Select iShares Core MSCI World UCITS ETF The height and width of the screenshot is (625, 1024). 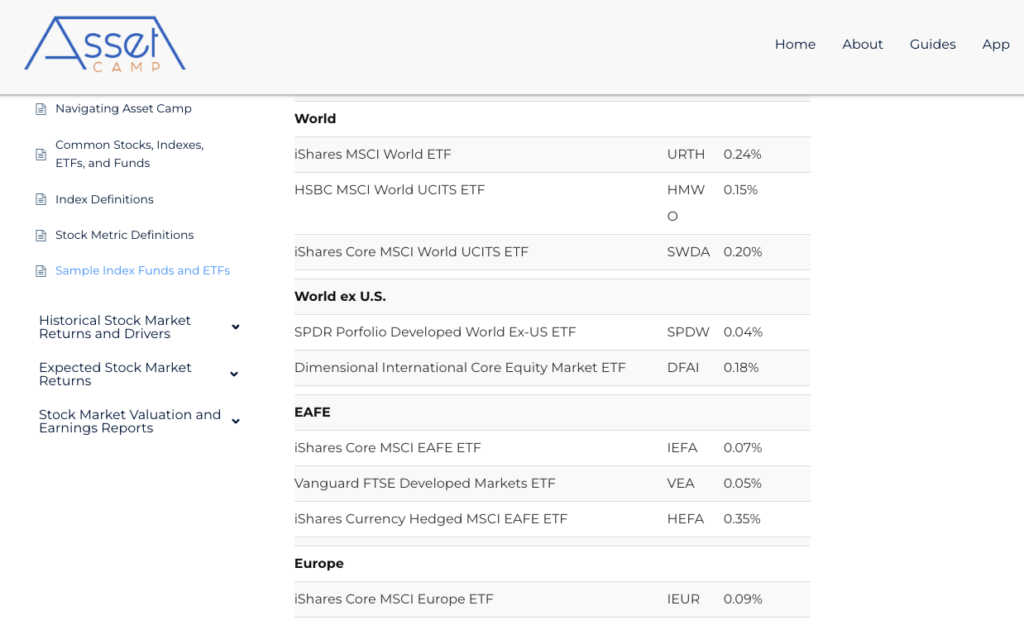(411, 252)
